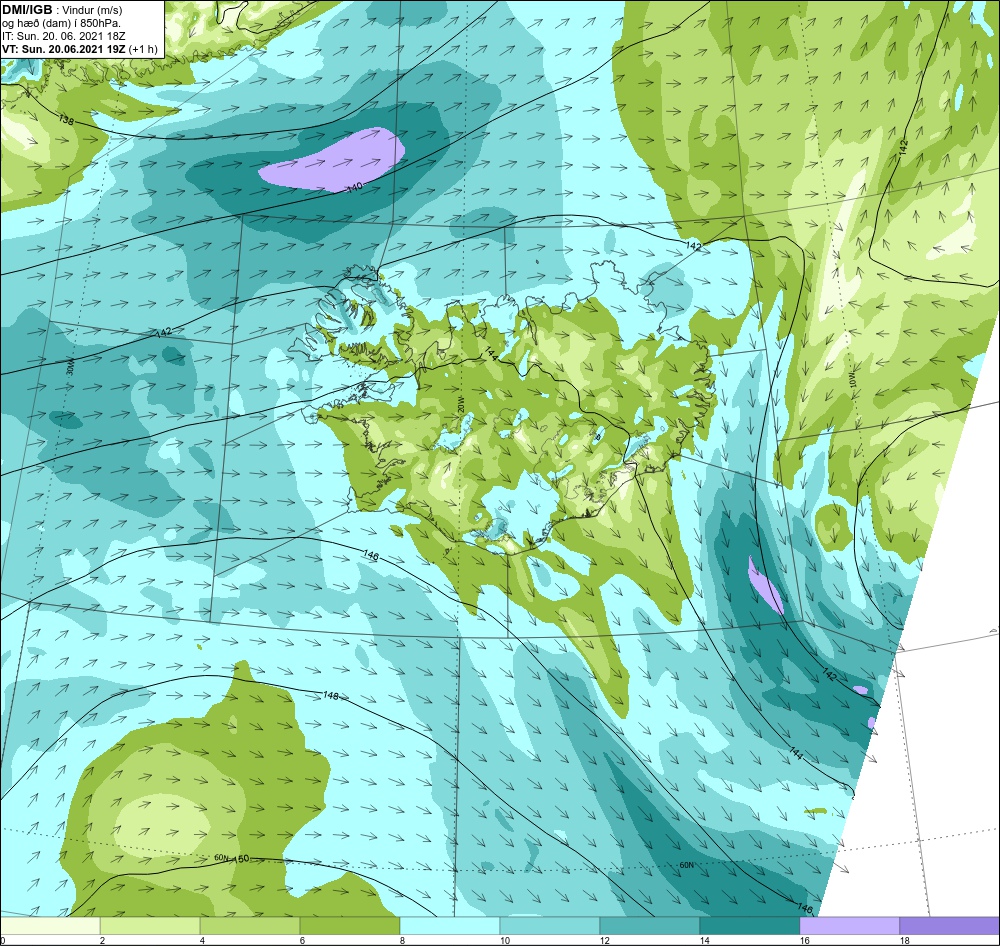Viewport: 1000px width, 946px height.
Task: Click the '20W' meridian label
Action: click(x=459, y=403)
